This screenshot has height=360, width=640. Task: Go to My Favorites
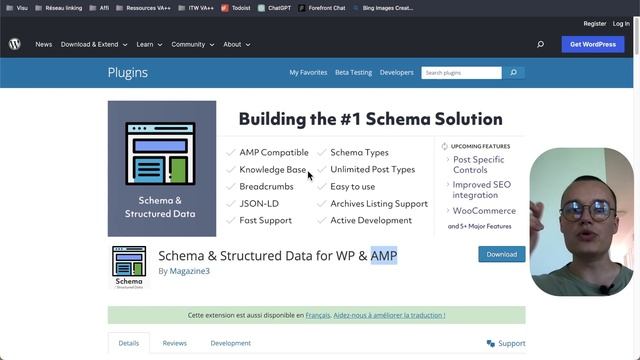click(x=308, y=72)
